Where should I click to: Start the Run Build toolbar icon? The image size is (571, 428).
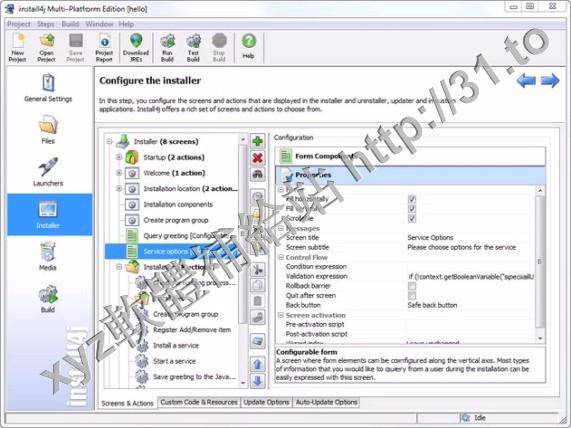tap(167, 48)
